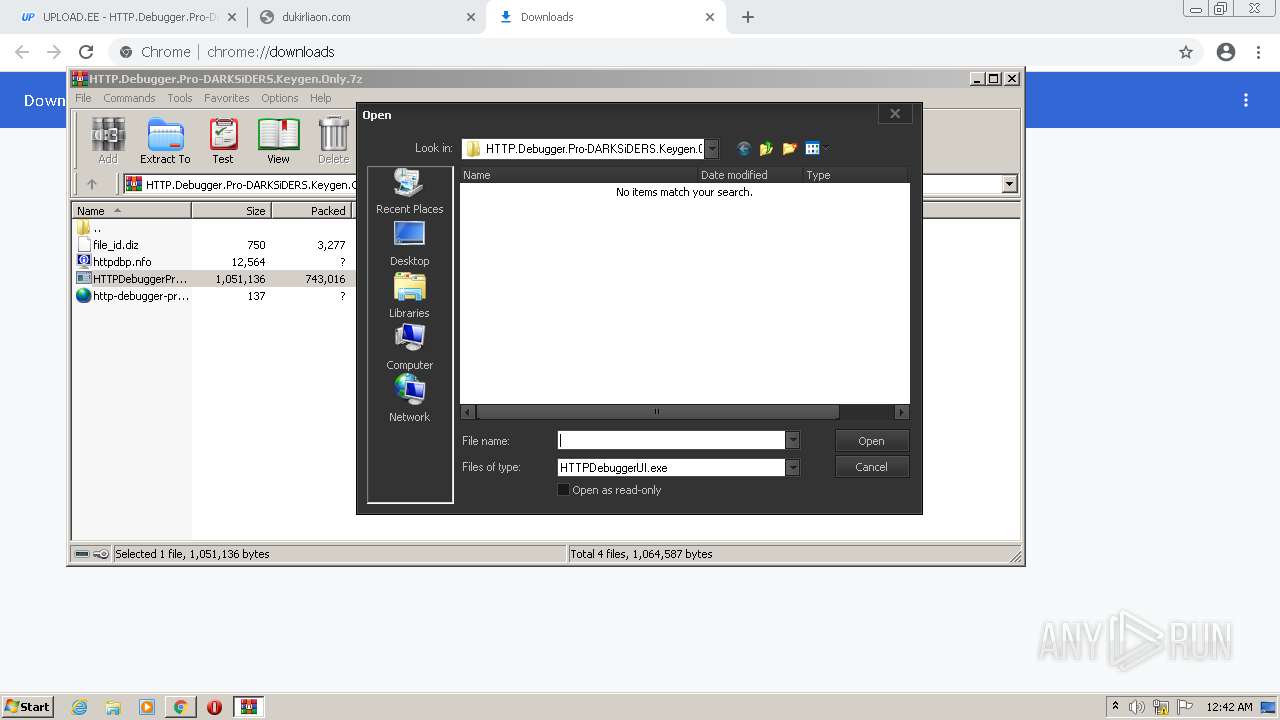The width and height of the screenshot is (1280, 720).
Task: Open WinRAR Commands menu
Action: [x=129, y=98]
